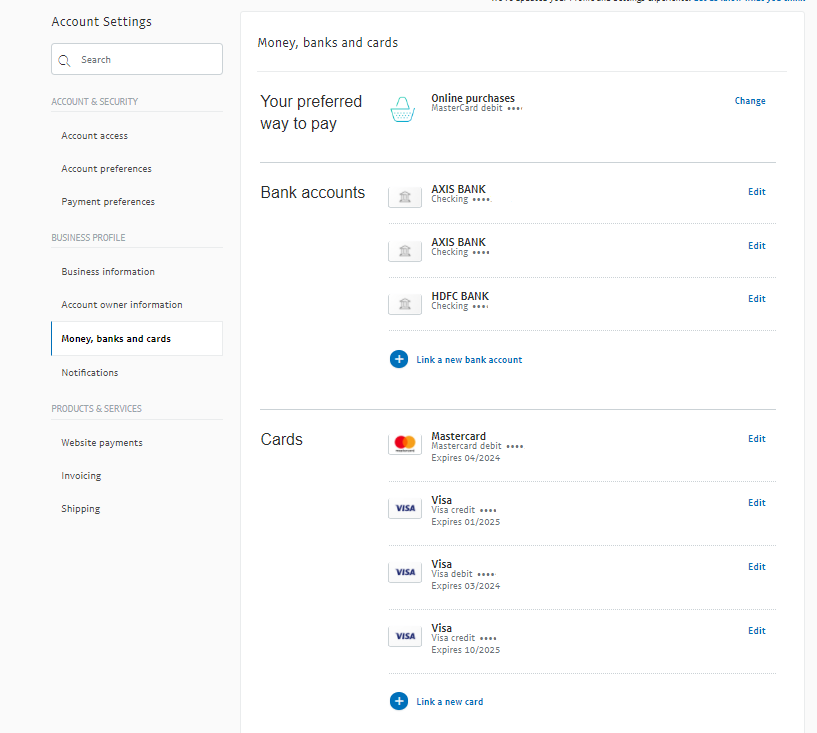
Task: Edit the Mastercard debit card
Action: [x=757, y=439]
